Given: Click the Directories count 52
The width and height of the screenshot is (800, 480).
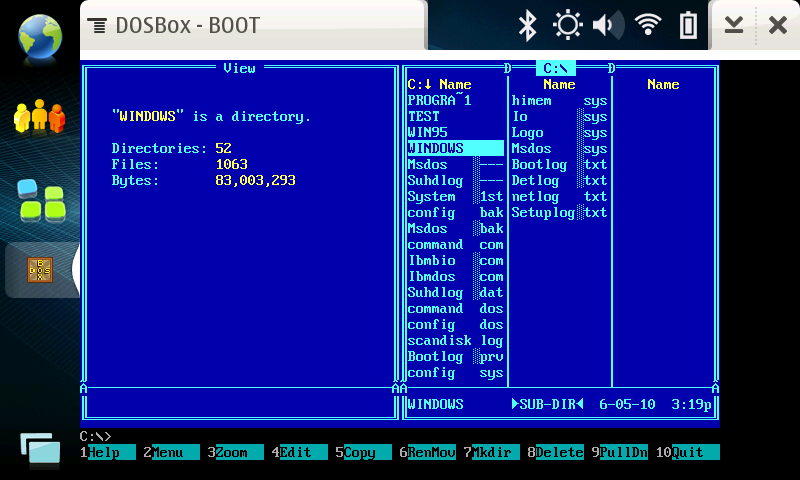Looking at the screenshot, I should [223, 148].
